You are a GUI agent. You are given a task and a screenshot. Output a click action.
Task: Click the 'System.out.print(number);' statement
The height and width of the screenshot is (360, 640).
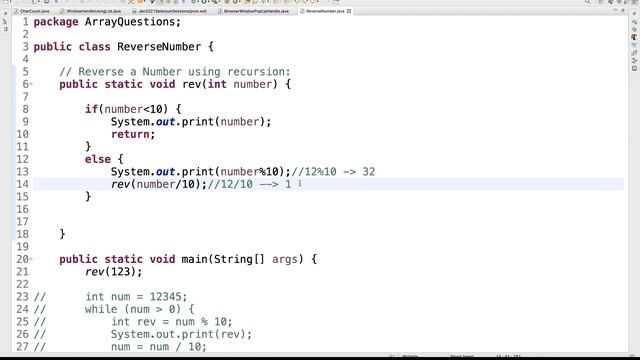tap(191, 122)
